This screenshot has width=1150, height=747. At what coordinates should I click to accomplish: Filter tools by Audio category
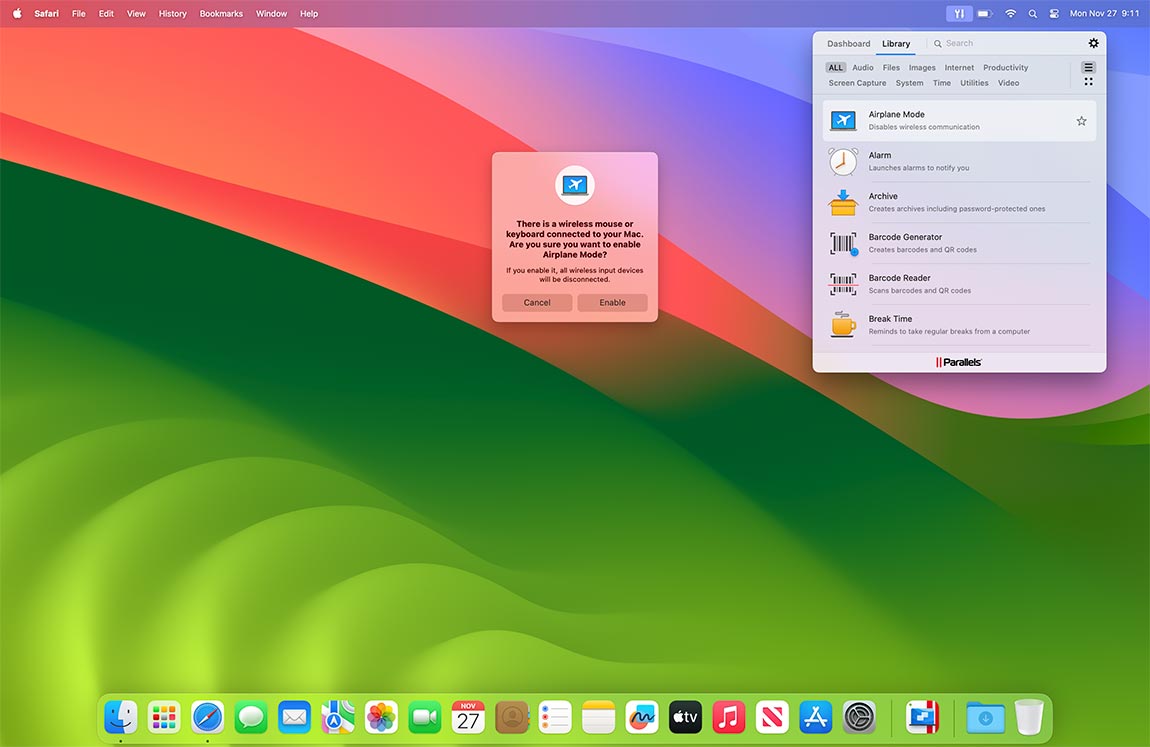[x=862, y=68]
